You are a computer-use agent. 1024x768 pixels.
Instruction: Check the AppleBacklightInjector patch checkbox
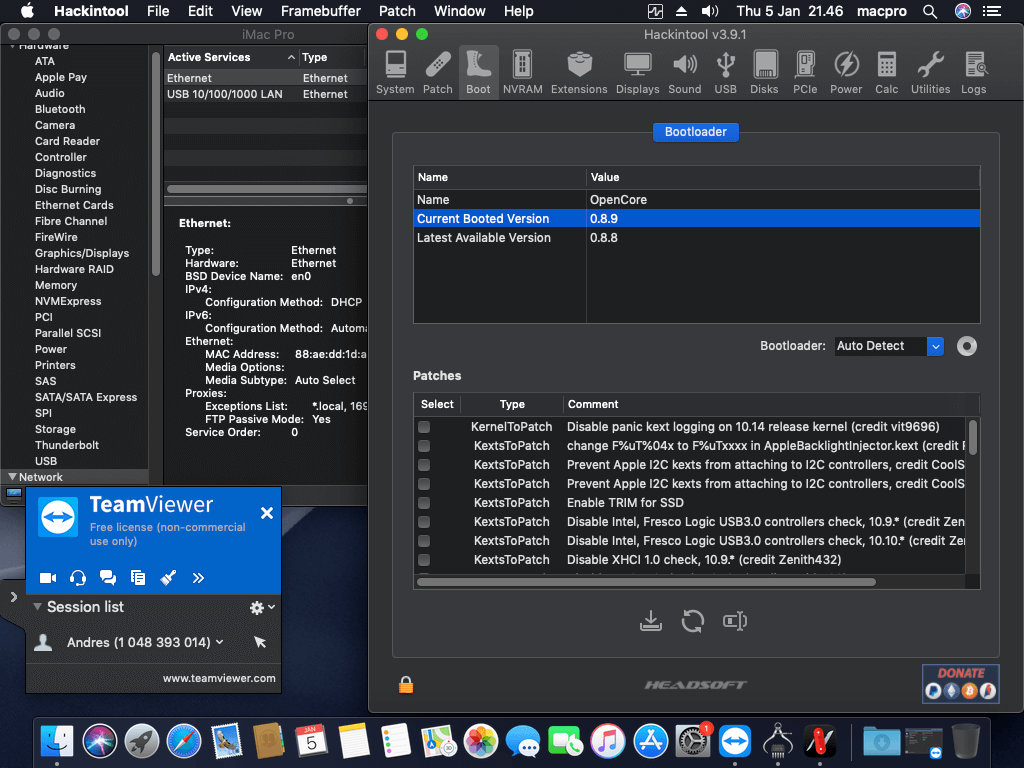424,446
